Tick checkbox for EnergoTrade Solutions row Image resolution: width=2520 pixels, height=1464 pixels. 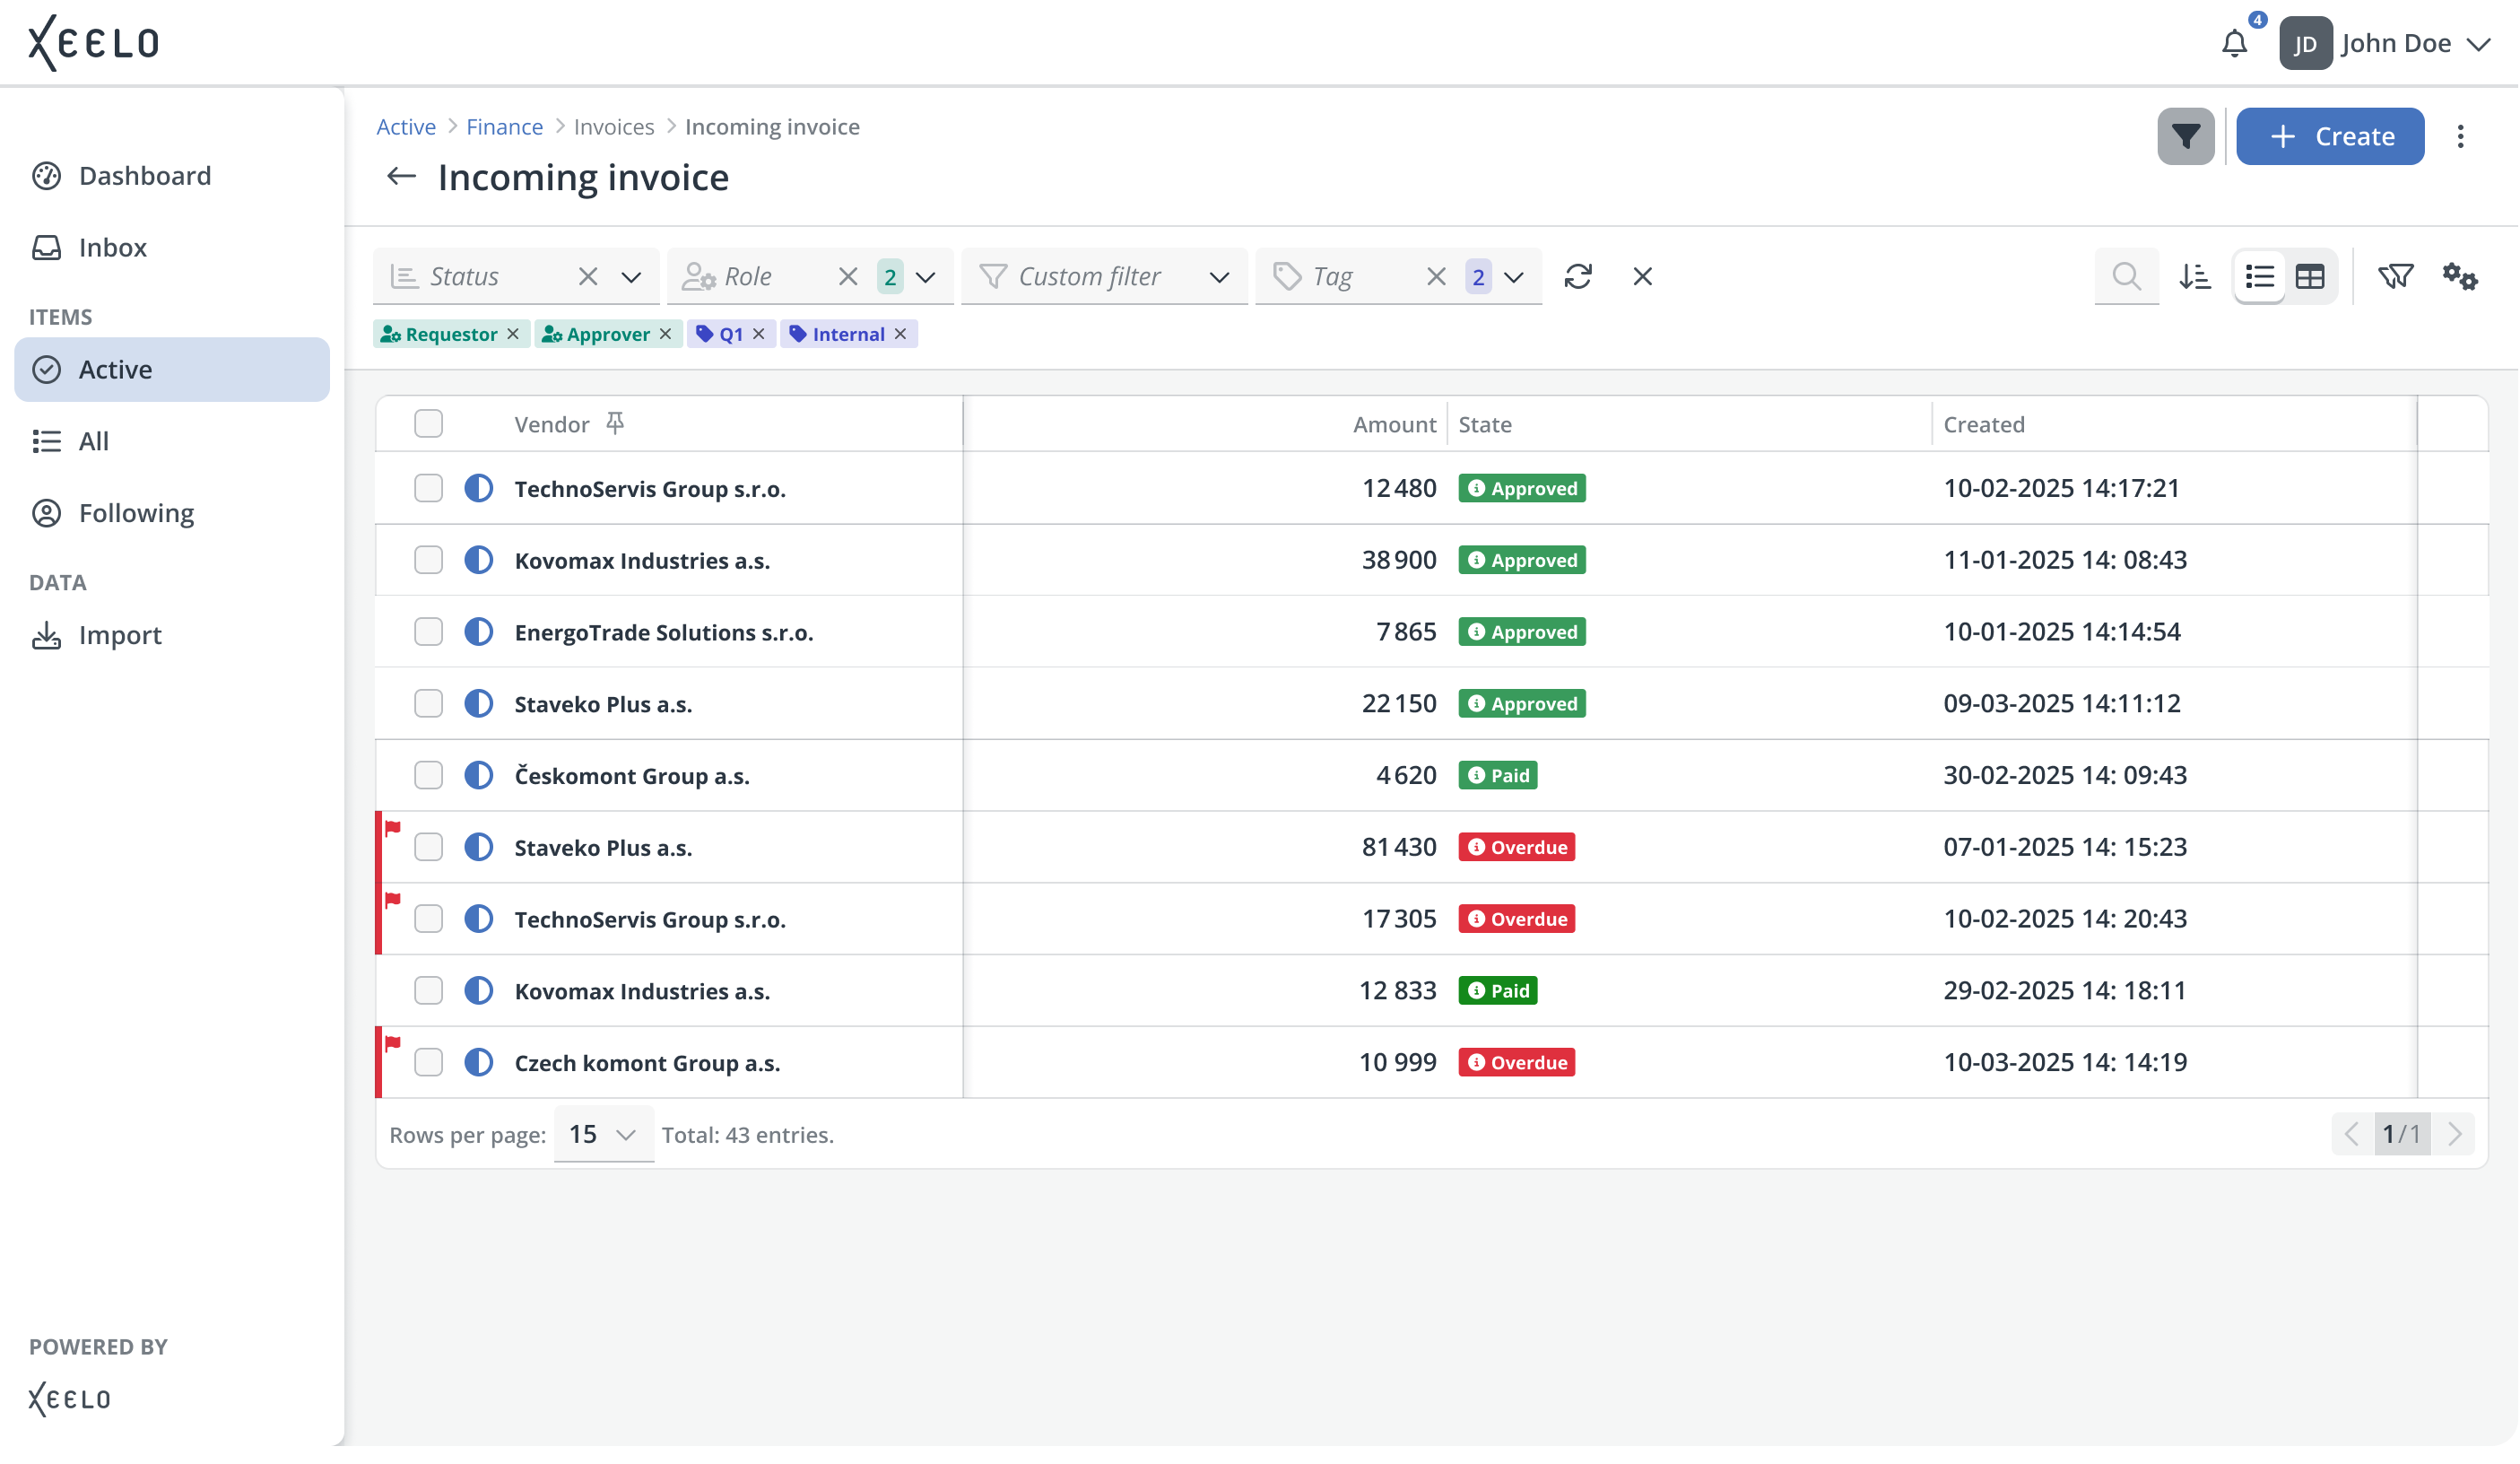(x=428, y=632)
